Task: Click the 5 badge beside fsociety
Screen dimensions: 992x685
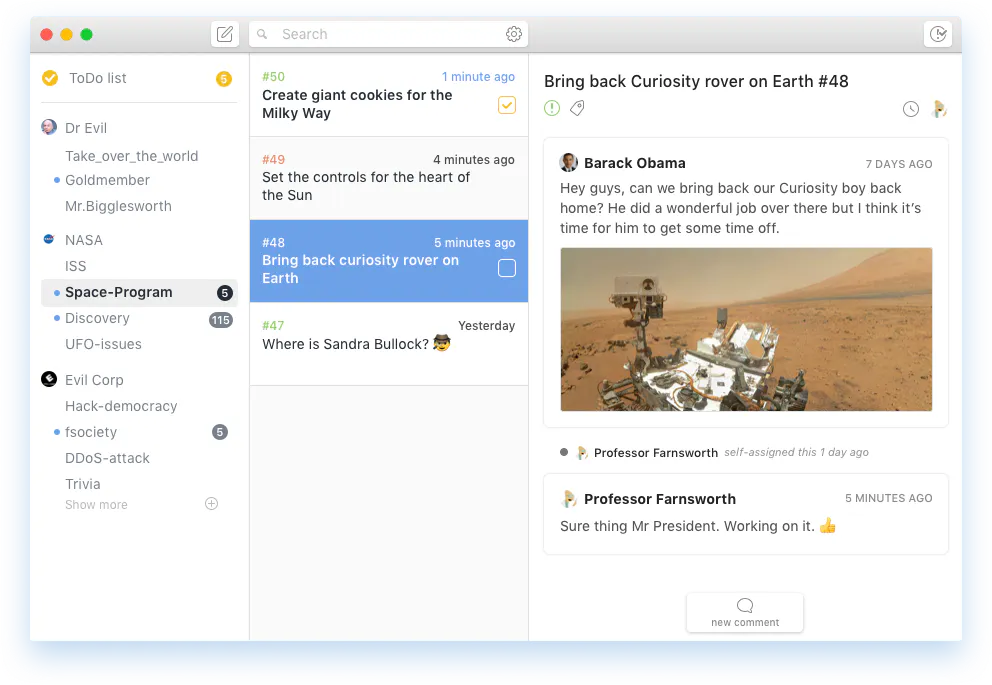Action: coord(220,432)
